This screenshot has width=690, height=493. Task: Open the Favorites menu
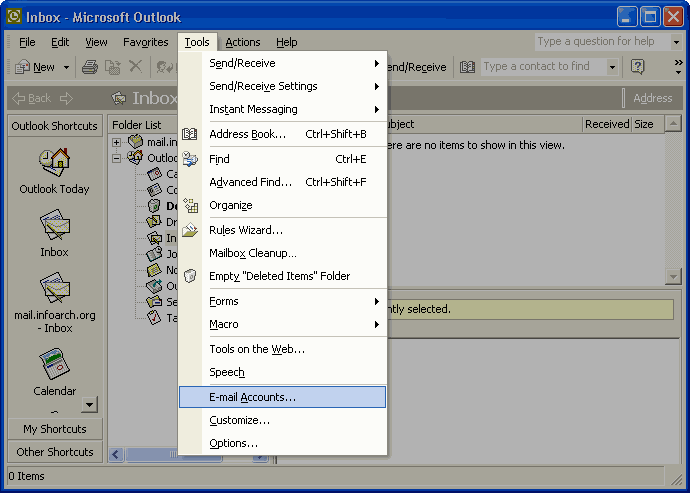146,42
